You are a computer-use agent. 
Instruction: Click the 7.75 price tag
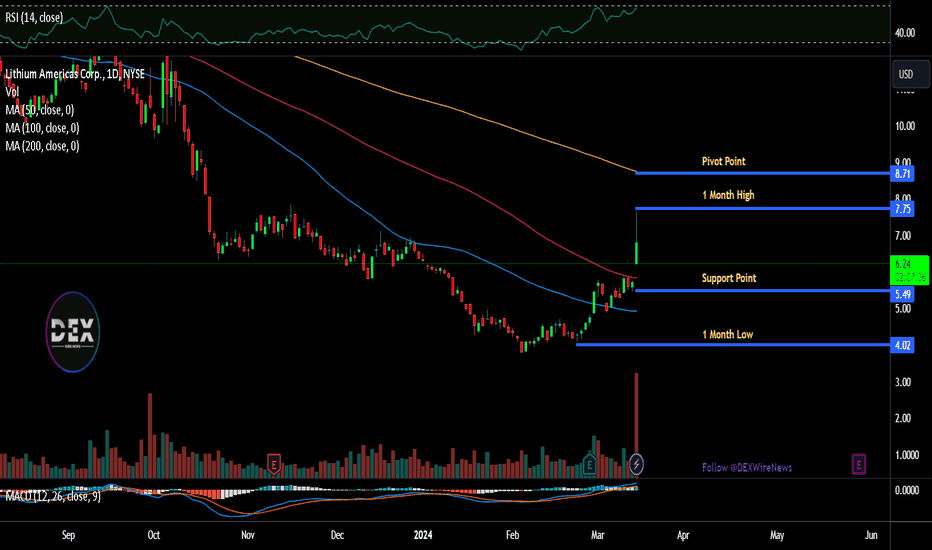(x=902, y=209)
